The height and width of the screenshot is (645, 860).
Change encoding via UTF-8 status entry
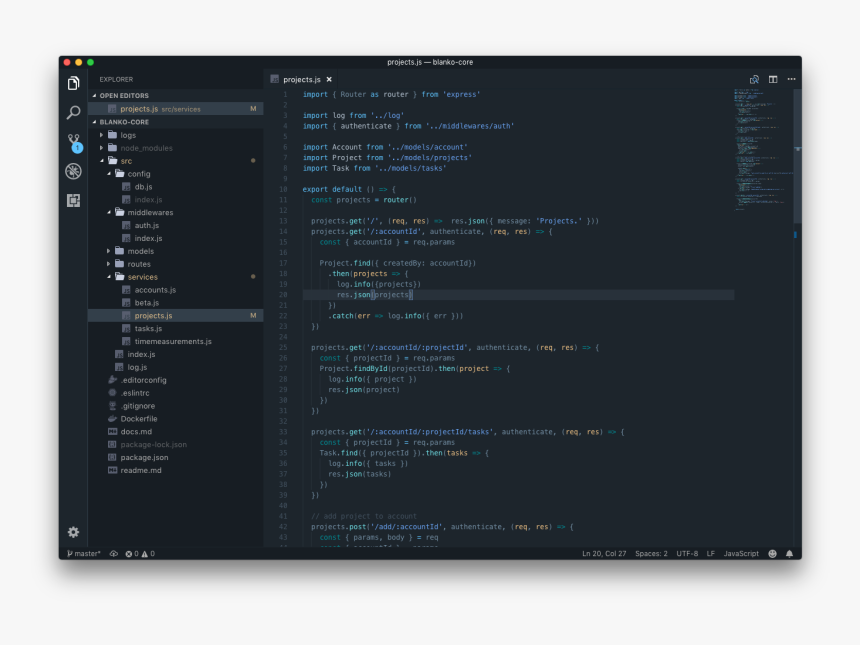(x=687, y=553)
